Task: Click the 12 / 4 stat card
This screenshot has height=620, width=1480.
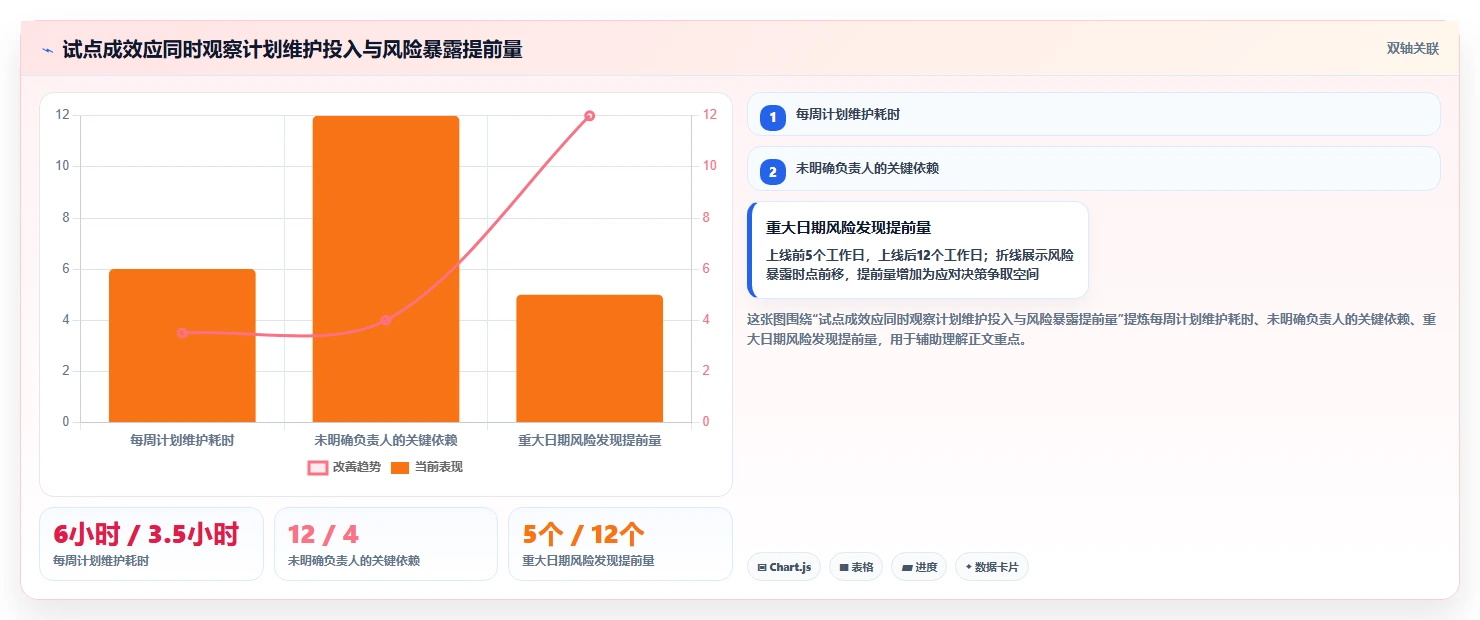Action: click(x=385, y=544)
